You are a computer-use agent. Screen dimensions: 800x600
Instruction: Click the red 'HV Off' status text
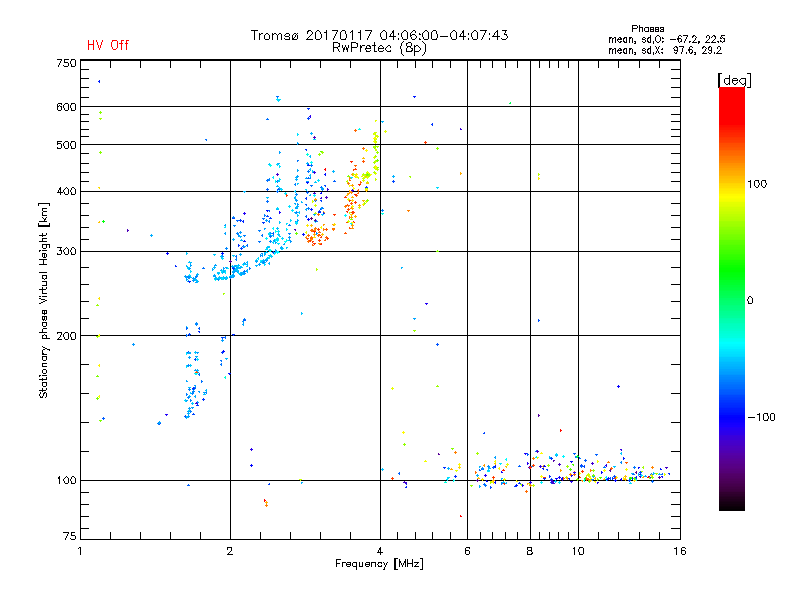pos(108,45)
